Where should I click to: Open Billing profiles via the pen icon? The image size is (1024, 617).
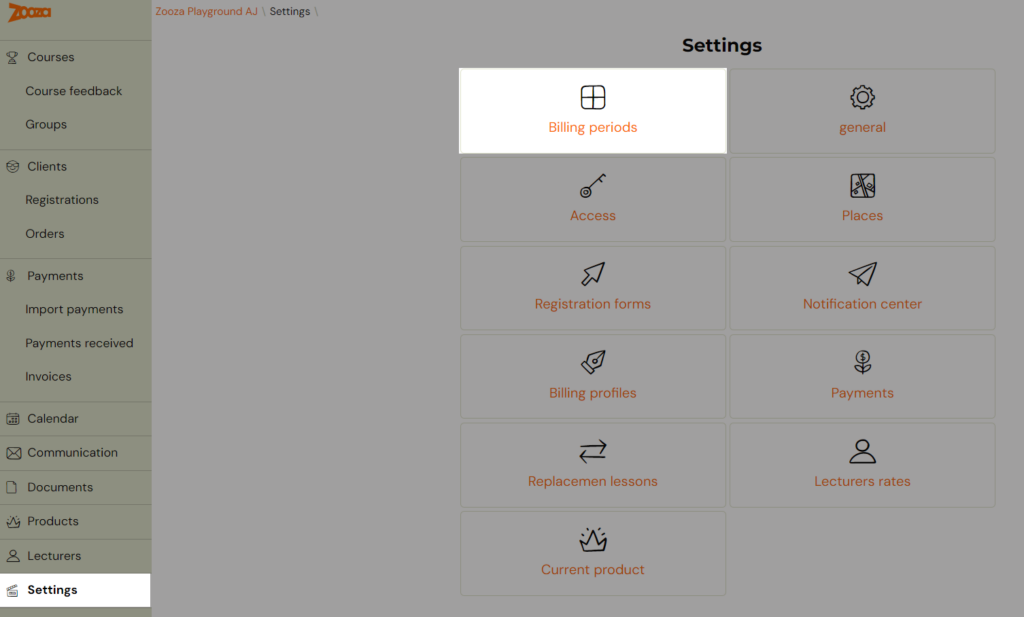(x=592, y=363)
